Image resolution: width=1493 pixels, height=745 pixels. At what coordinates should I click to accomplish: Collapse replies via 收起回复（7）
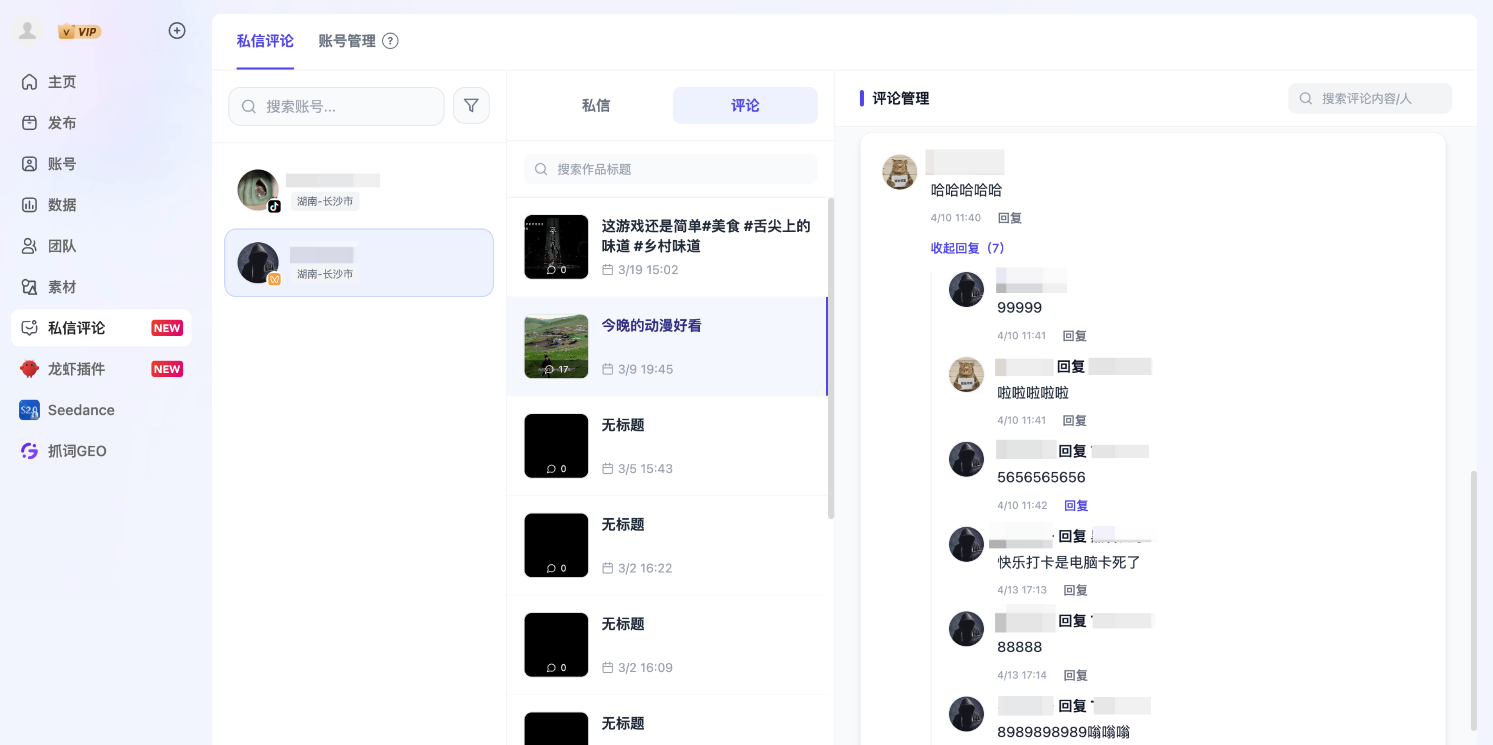coord(967,248)
